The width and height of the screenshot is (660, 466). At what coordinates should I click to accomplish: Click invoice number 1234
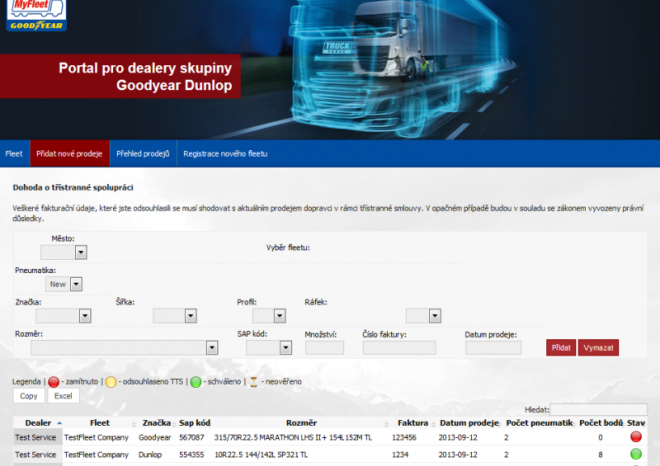(x=400, y=455)
